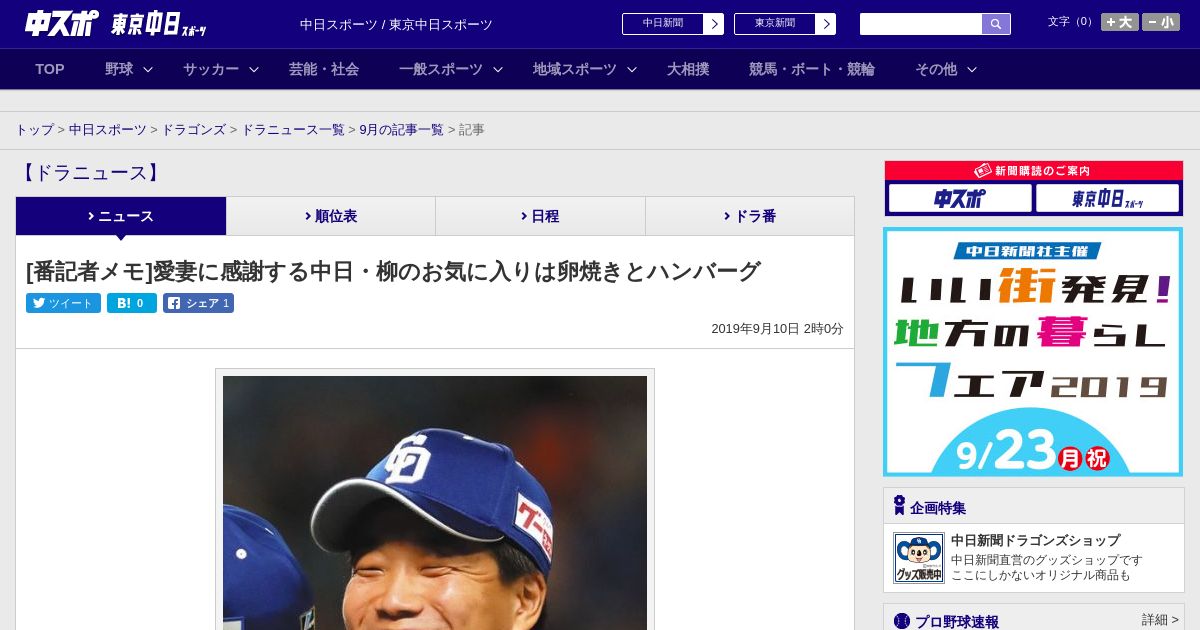Click the article photo of smiling player

435,502
